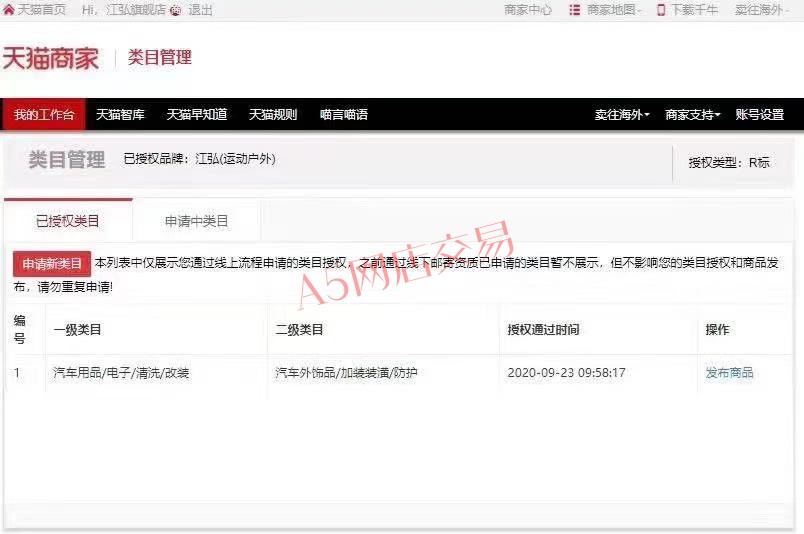Open the 天猫首页 link
This screenshot has height=534, width=804.
[42, 9]
